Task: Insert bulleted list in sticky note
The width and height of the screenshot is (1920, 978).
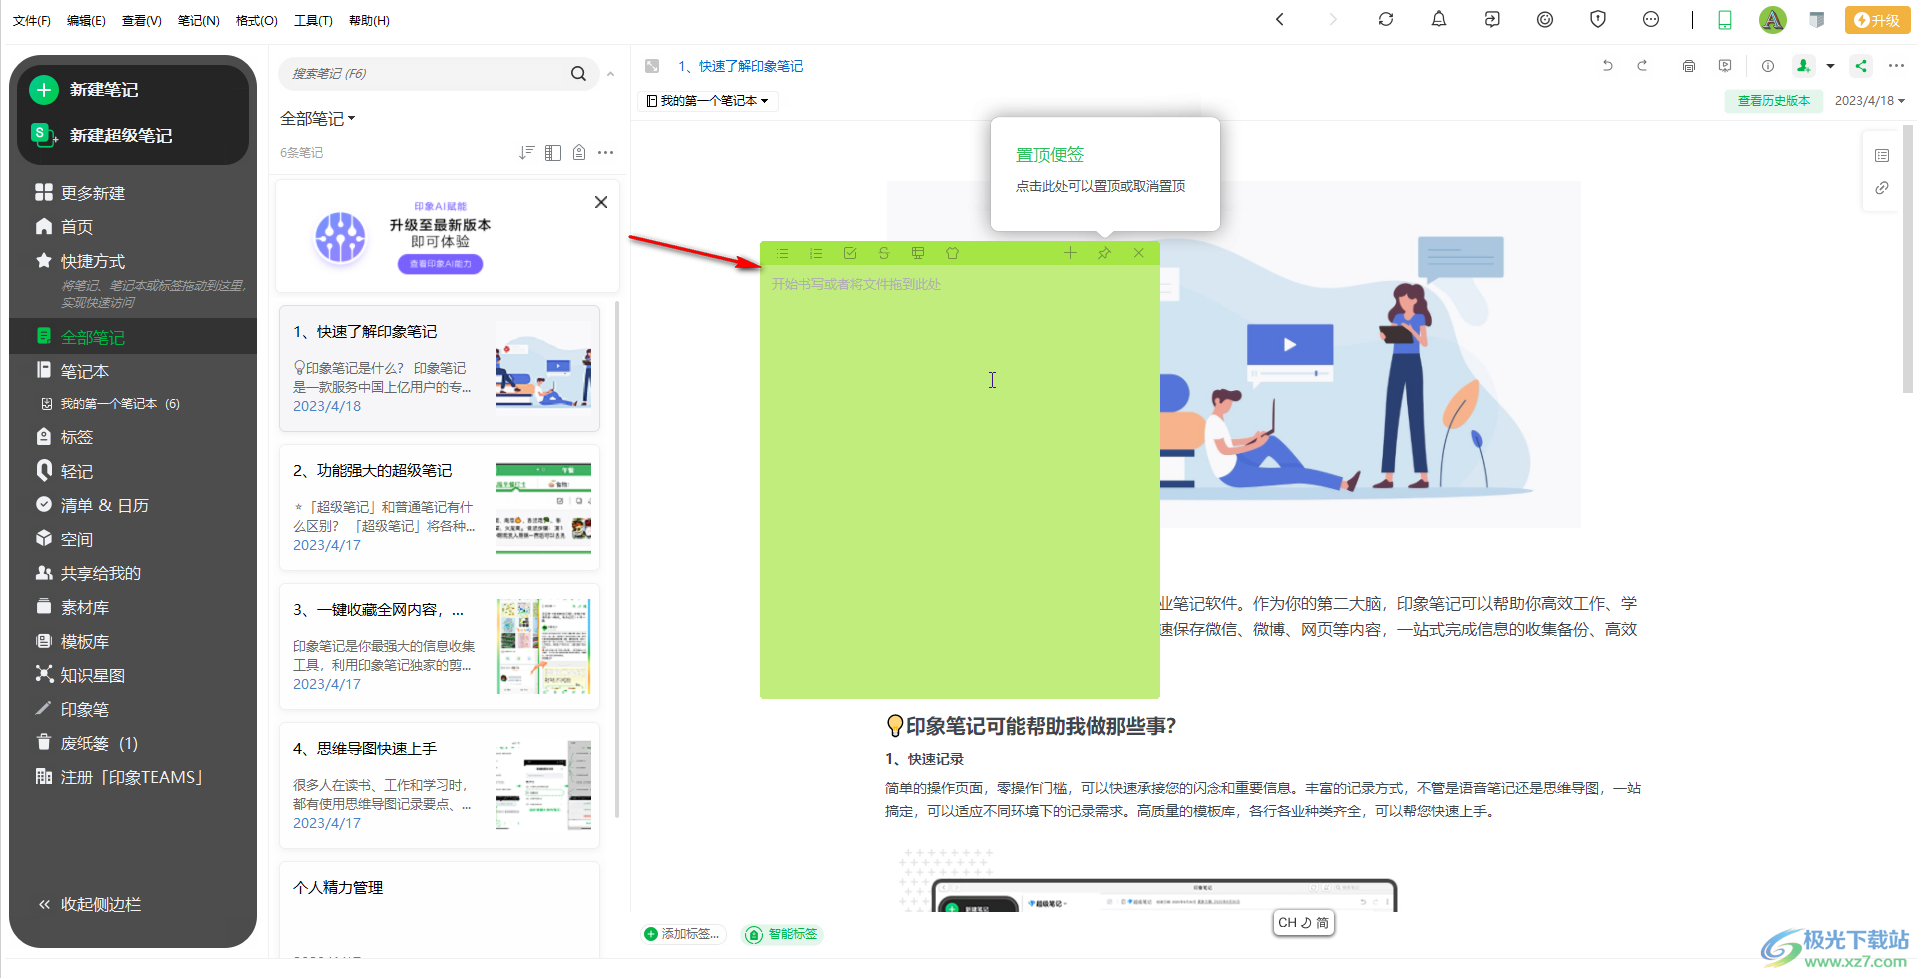Action: (783, 254)
